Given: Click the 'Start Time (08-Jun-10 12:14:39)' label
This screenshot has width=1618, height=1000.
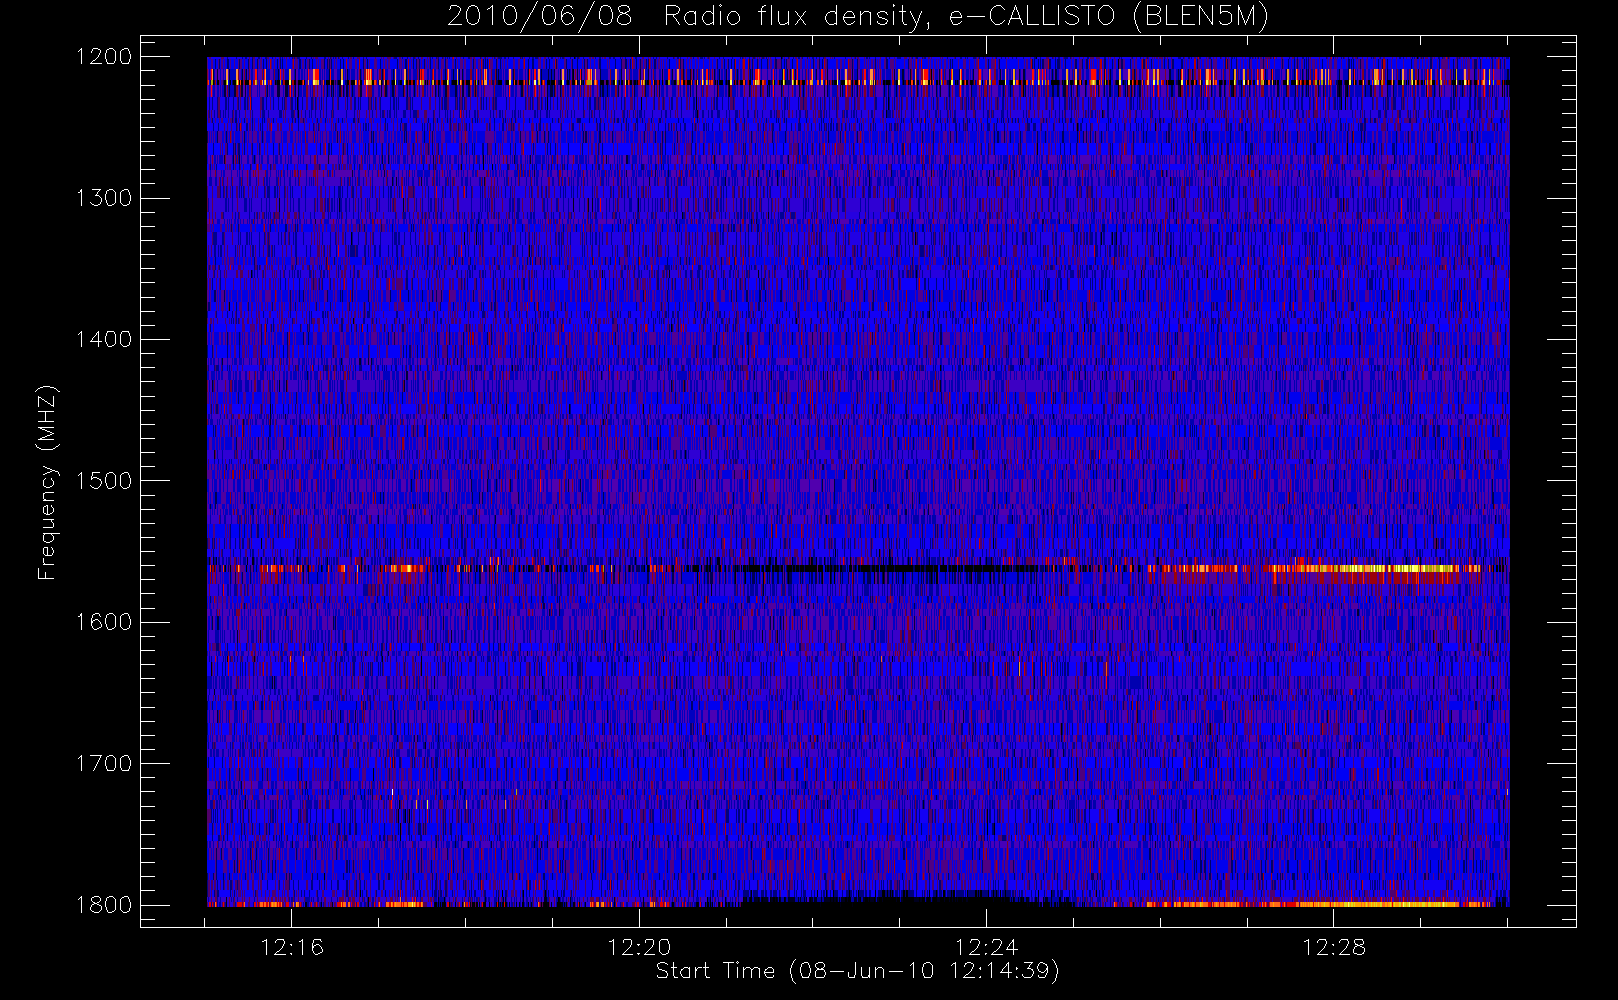Looking at the screenshot, I should [858, 971].
